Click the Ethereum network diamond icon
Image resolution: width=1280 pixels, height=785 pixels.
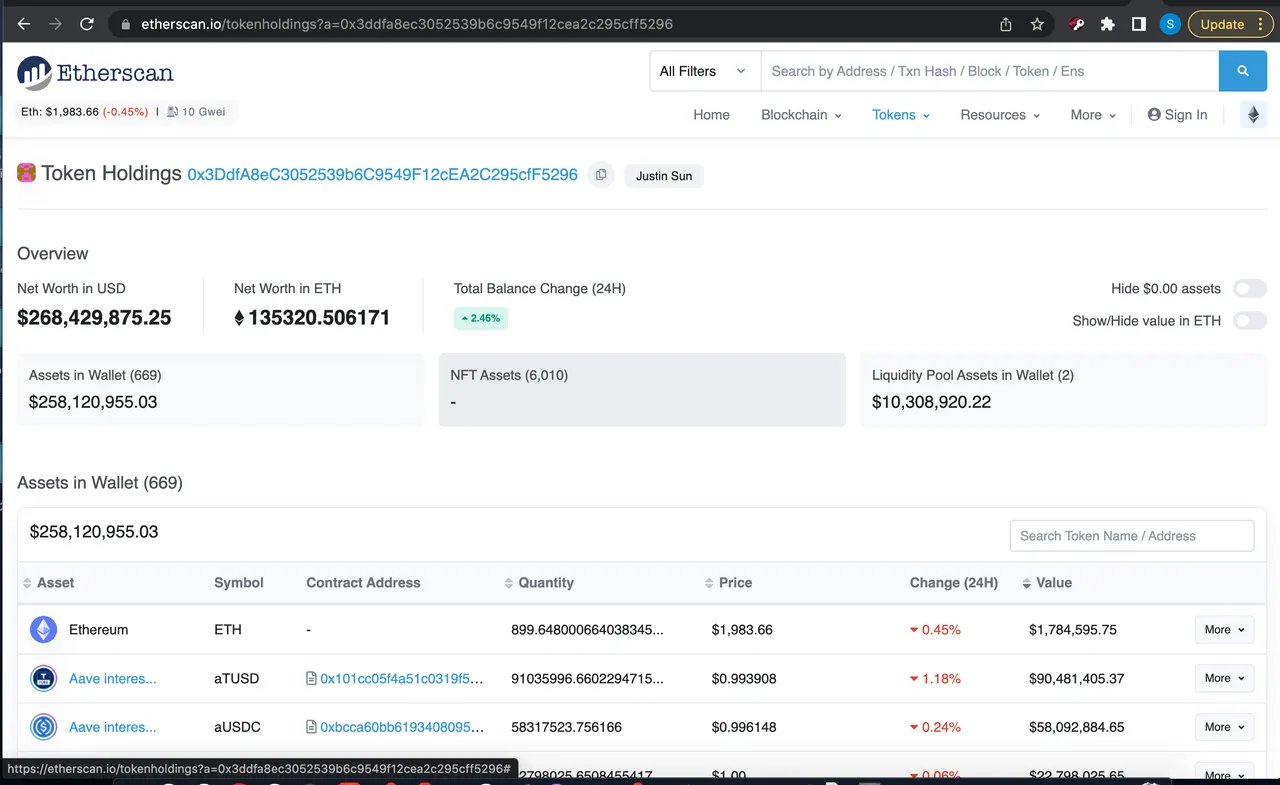pyautogui.click(x=1253, y=115)
